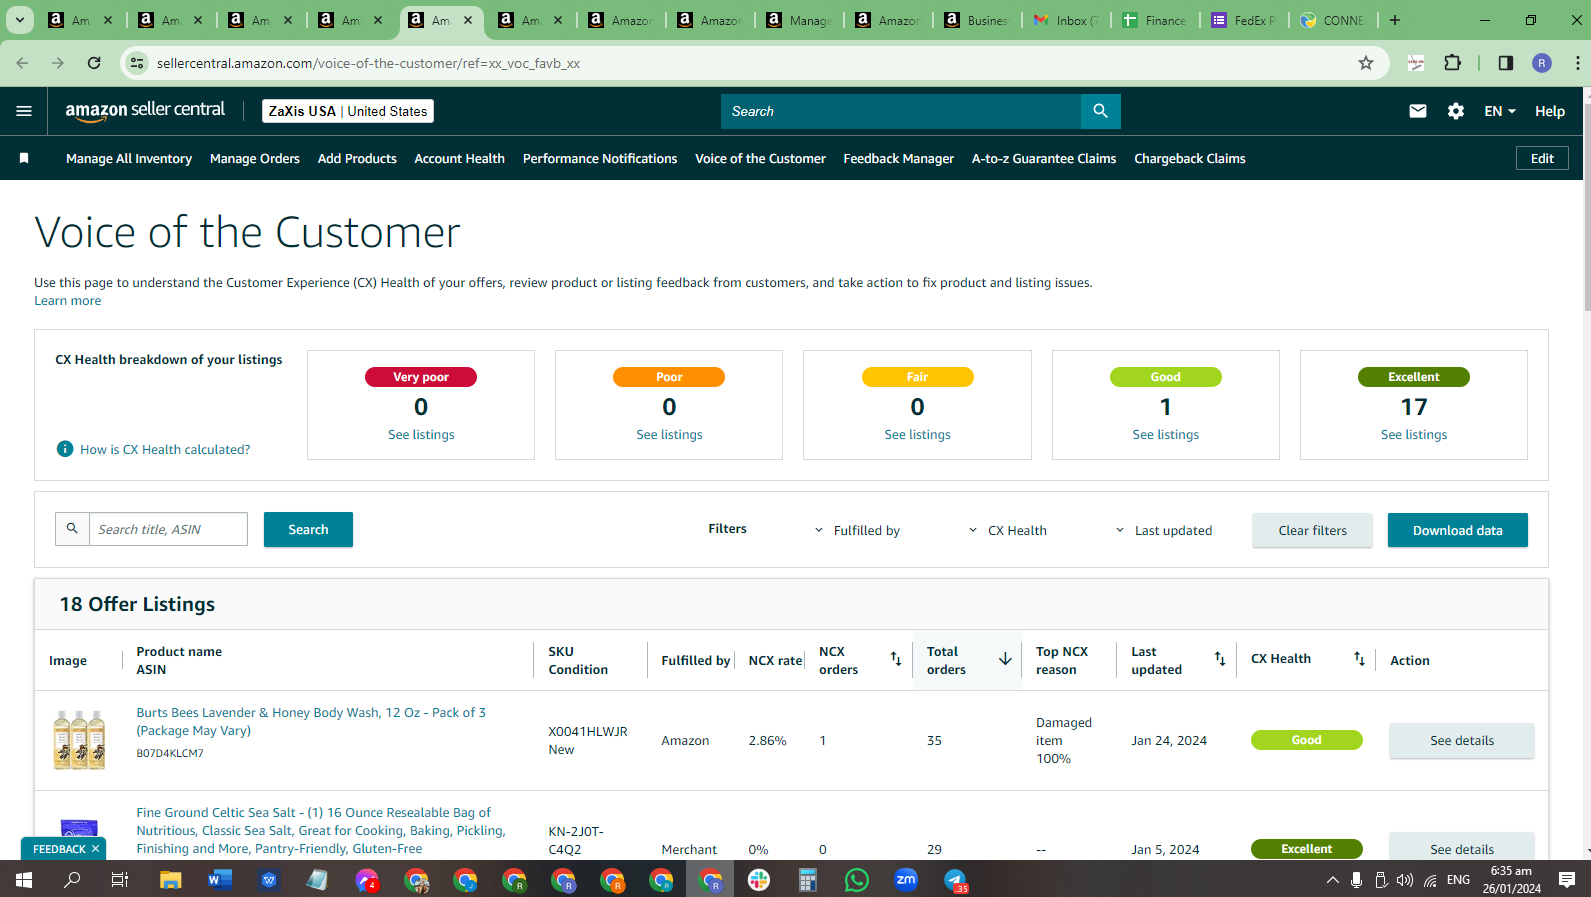Click the search magnifier button in header

[x=1100, y=111]
